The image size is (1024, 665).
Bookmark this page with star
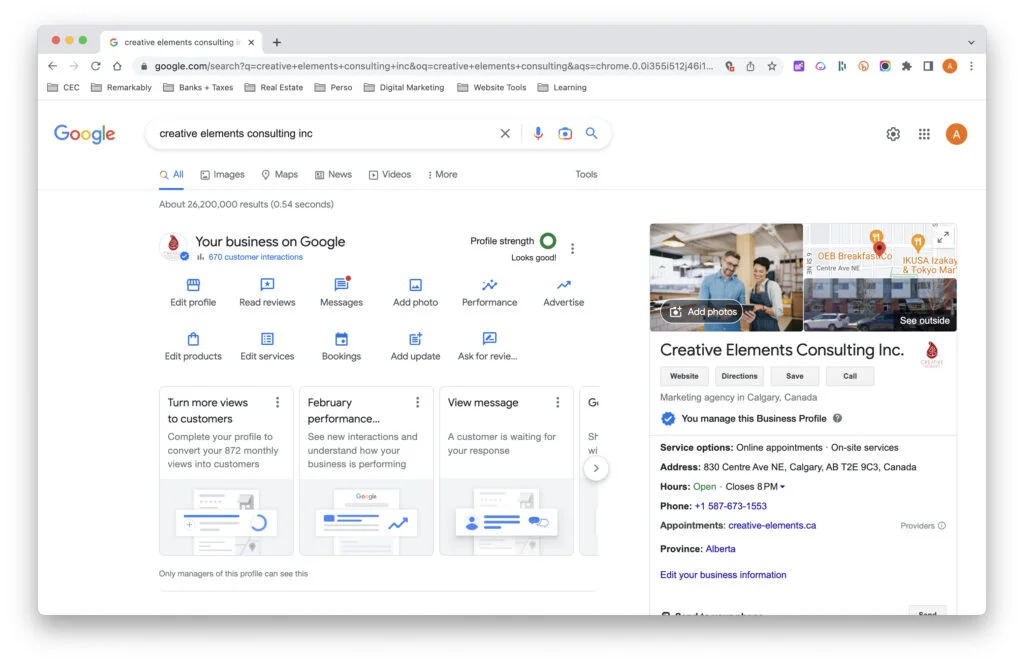pos(772,66)
